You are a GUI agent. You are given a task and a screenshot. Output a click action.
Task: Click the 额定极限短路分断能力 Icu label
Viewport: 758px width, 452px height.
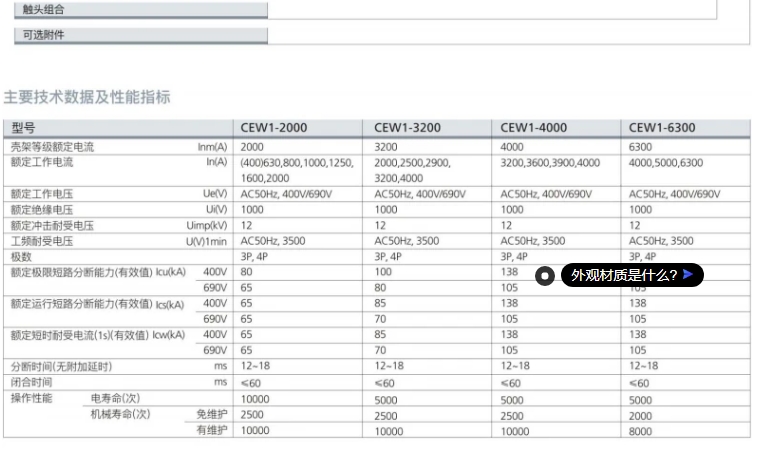click(x=98, y=272)
